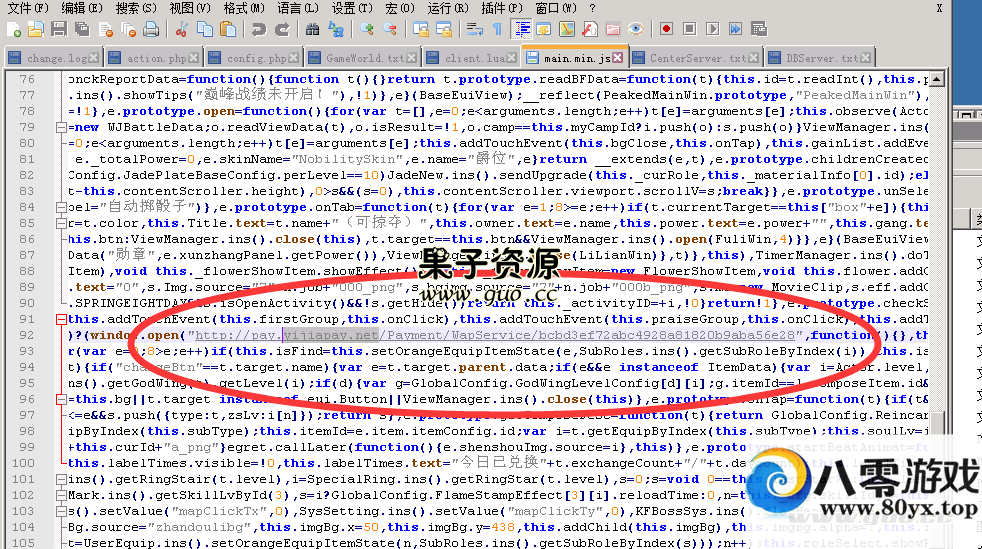Toggle show all characters pilcrow icon
982x549 pixels.
coord(496,29)
